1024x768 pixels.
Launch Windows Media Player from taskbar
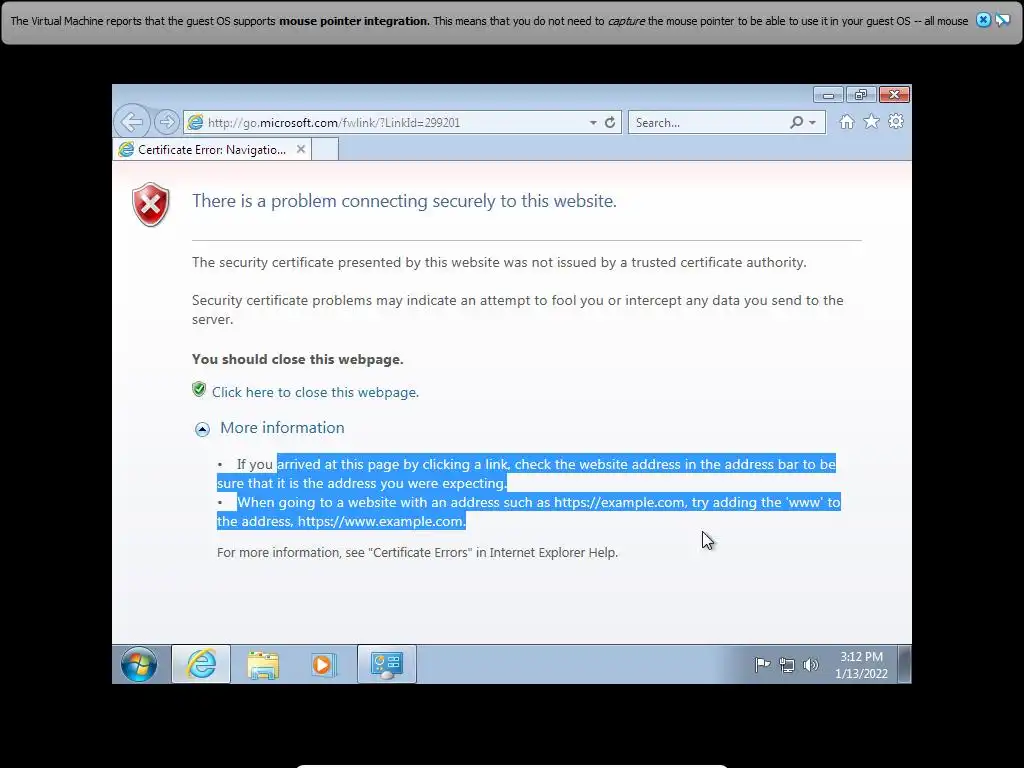(323, 665)
